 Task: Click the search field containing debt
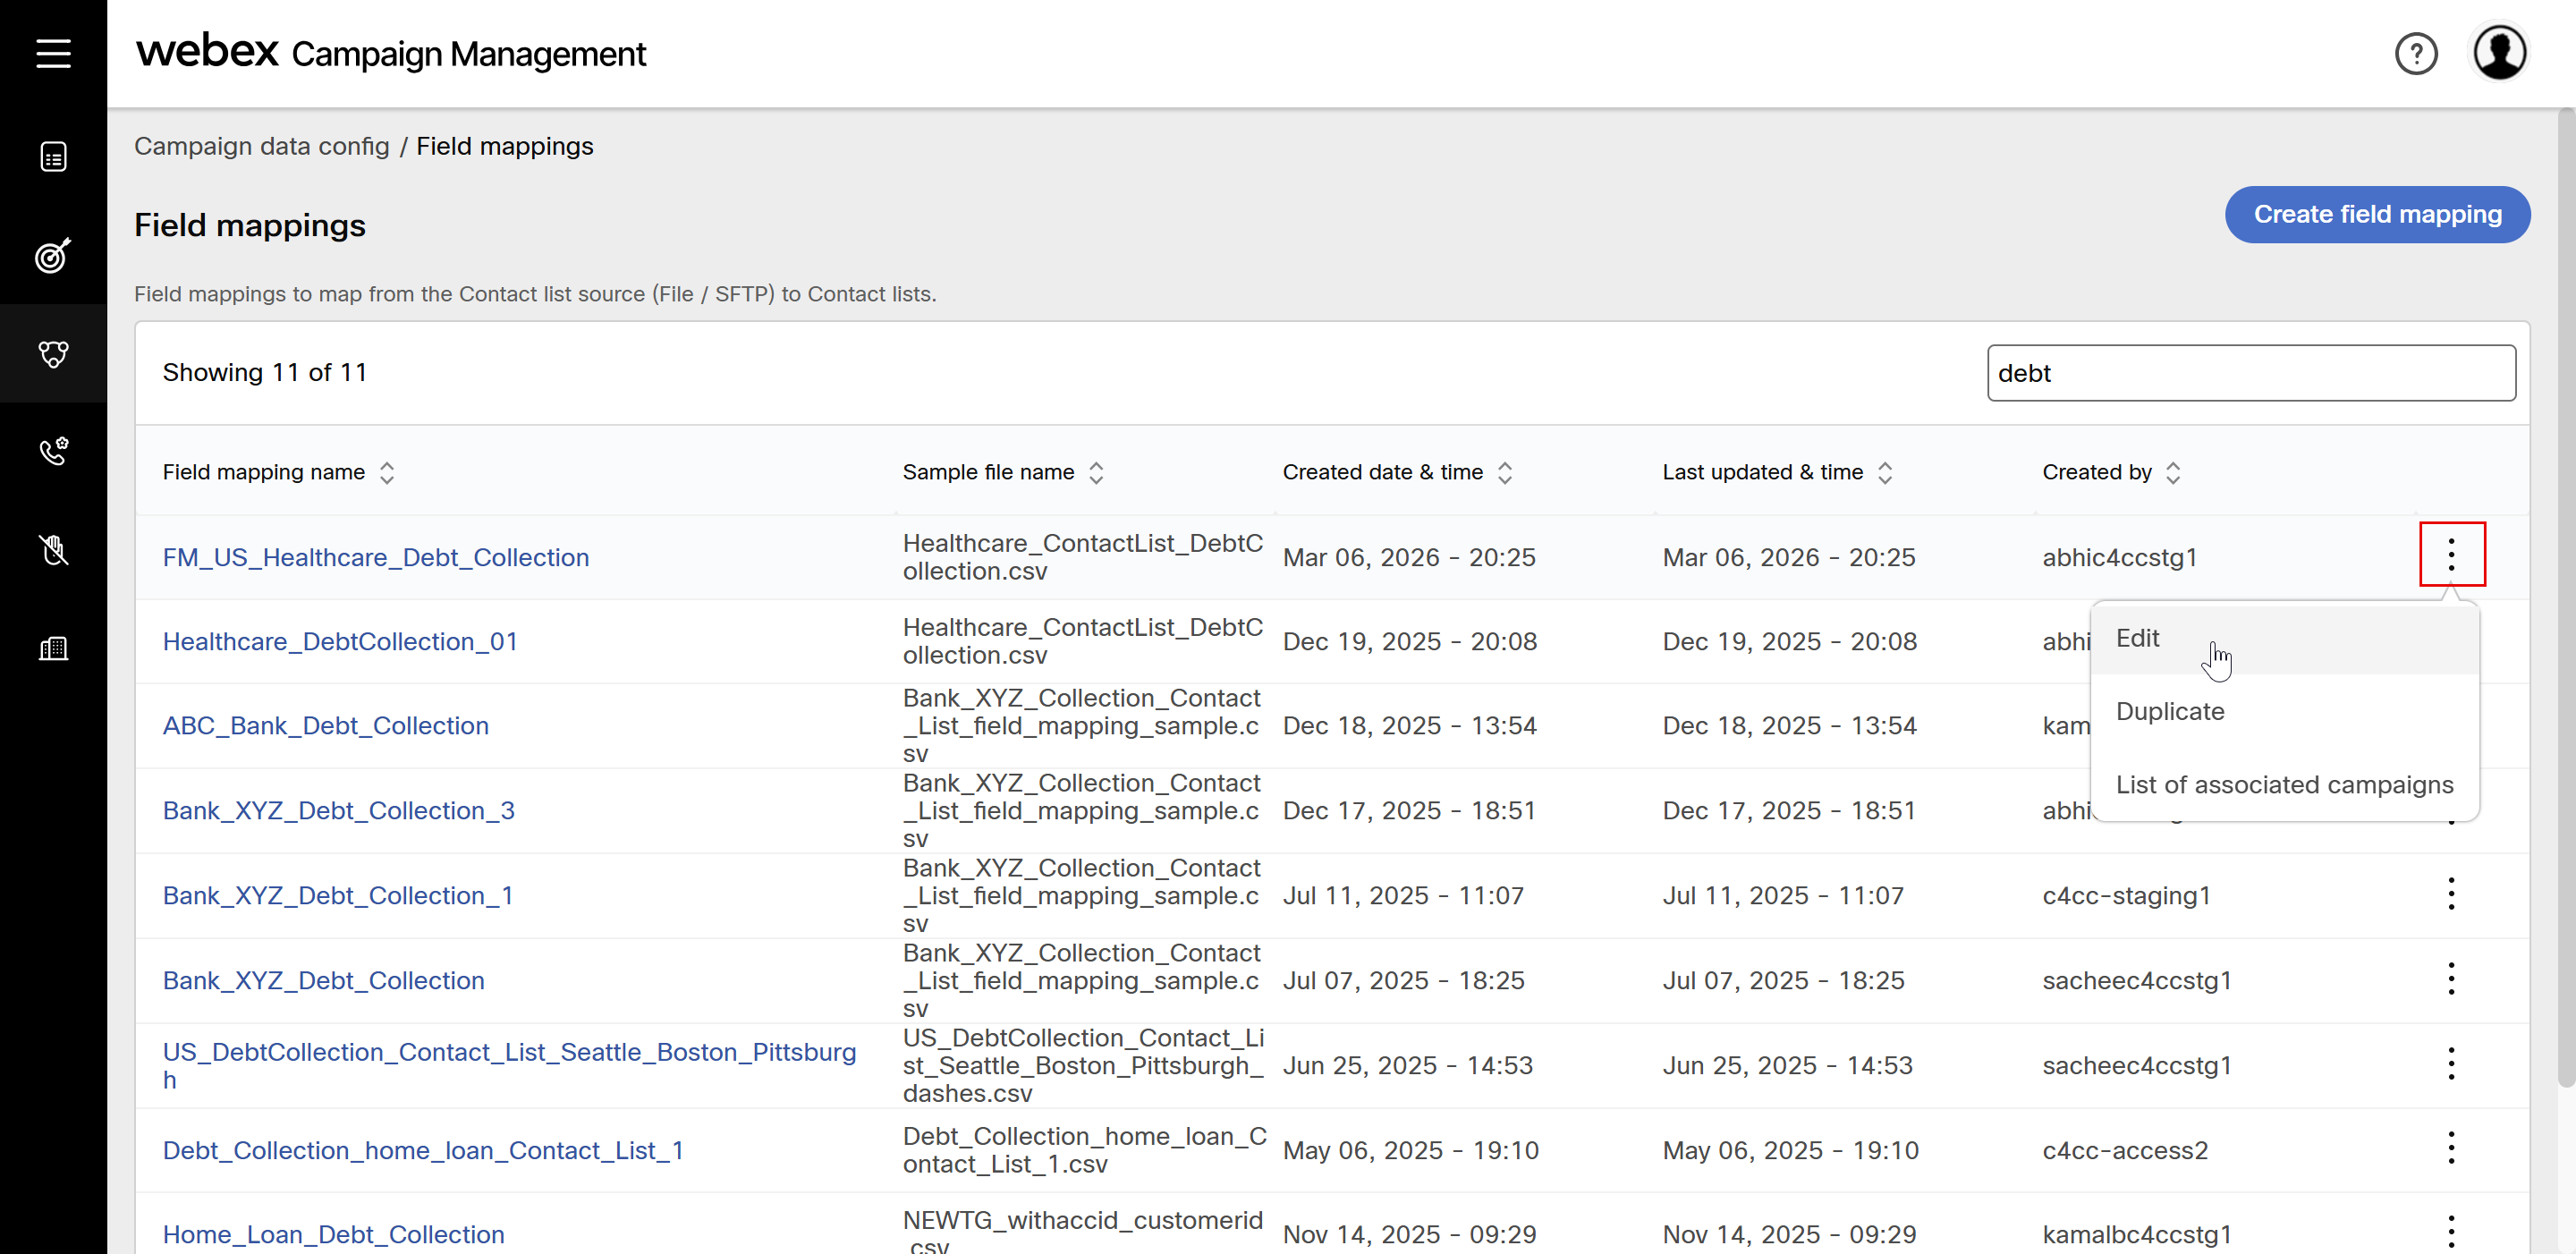(2250, 373)
